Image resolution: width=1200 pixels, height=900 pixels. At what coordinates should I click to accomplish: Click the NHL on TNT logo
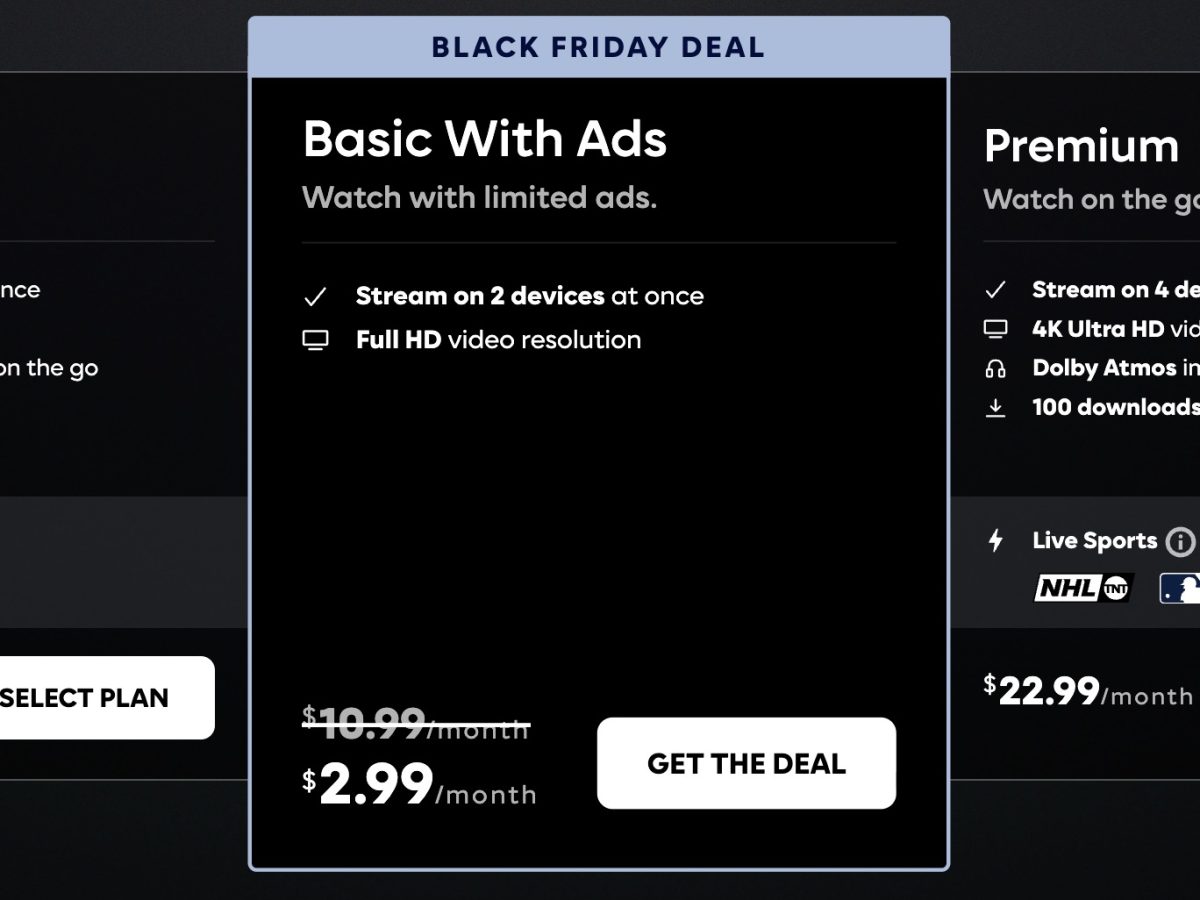coord(1083,589)
